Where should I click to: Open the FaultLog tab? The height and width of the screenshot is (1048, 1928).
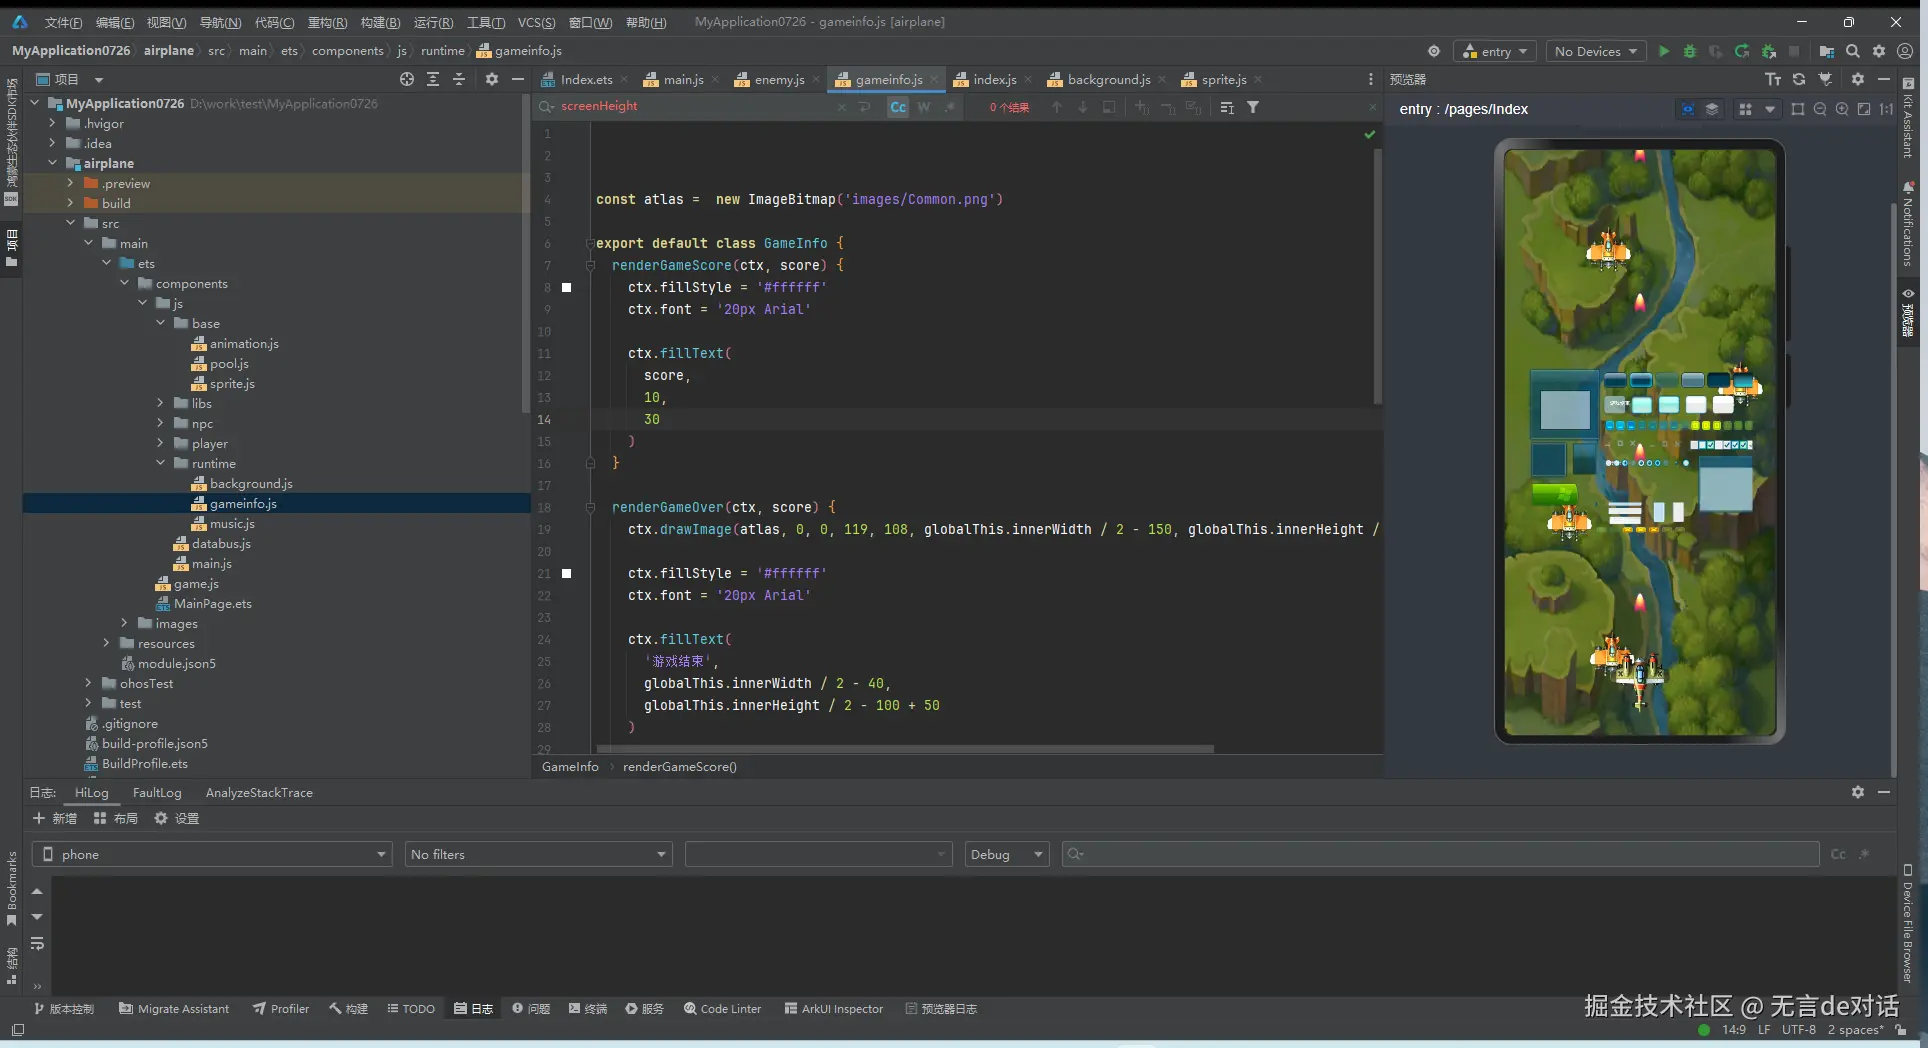pyautogui.click(x=157, y=792)
